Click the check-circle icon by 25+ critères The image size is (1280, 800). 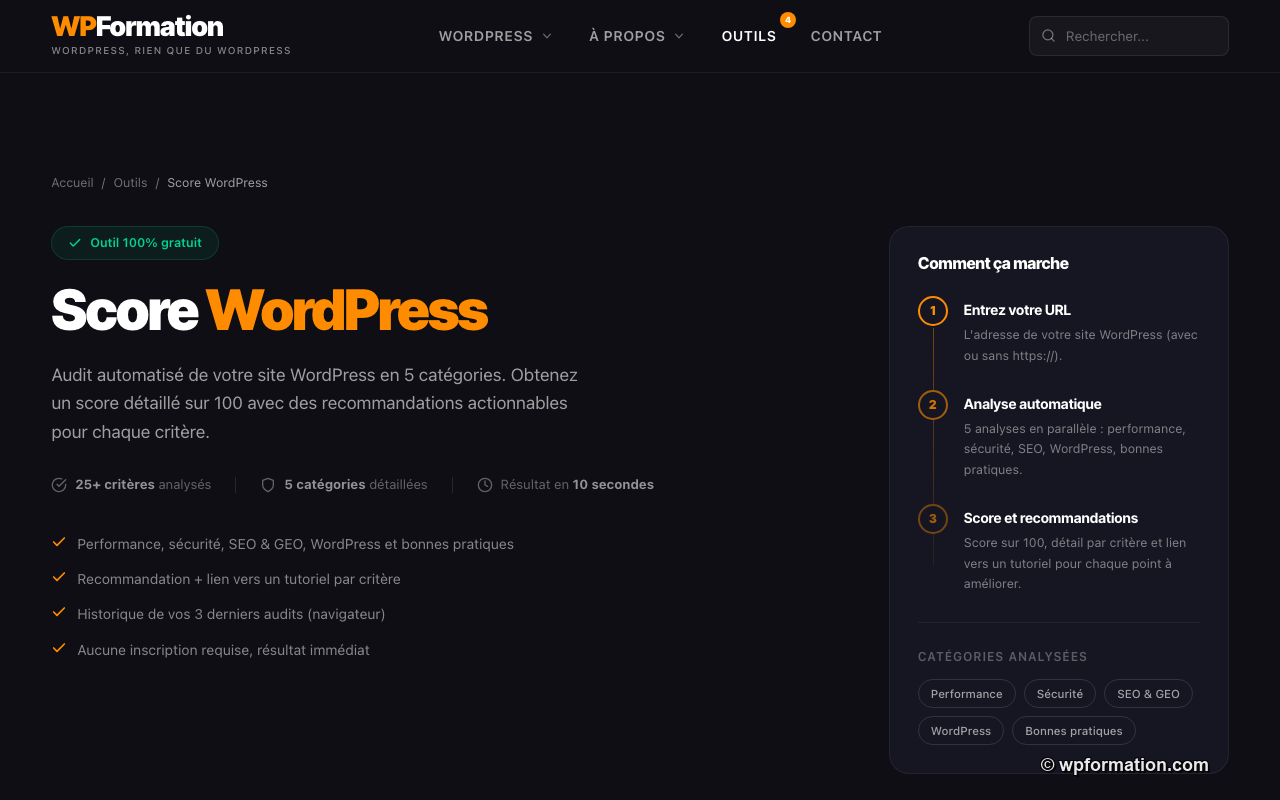59,485
